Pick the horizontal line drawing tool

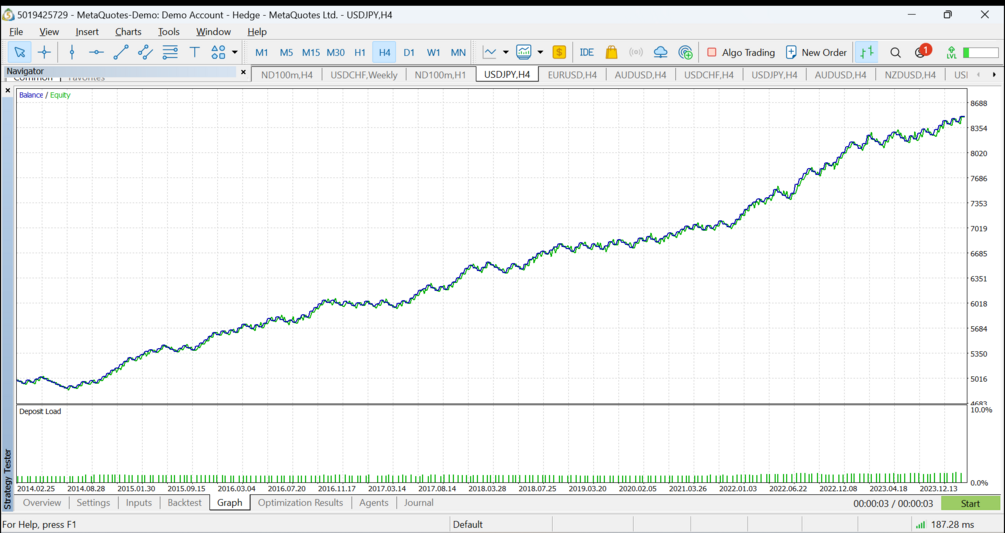(96, 53)
